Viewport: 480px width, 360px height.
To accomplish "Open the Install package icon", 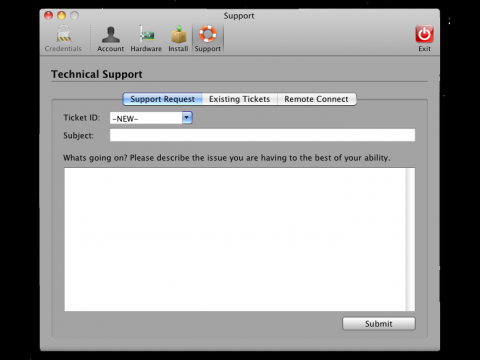I will [x=179, y=34].
